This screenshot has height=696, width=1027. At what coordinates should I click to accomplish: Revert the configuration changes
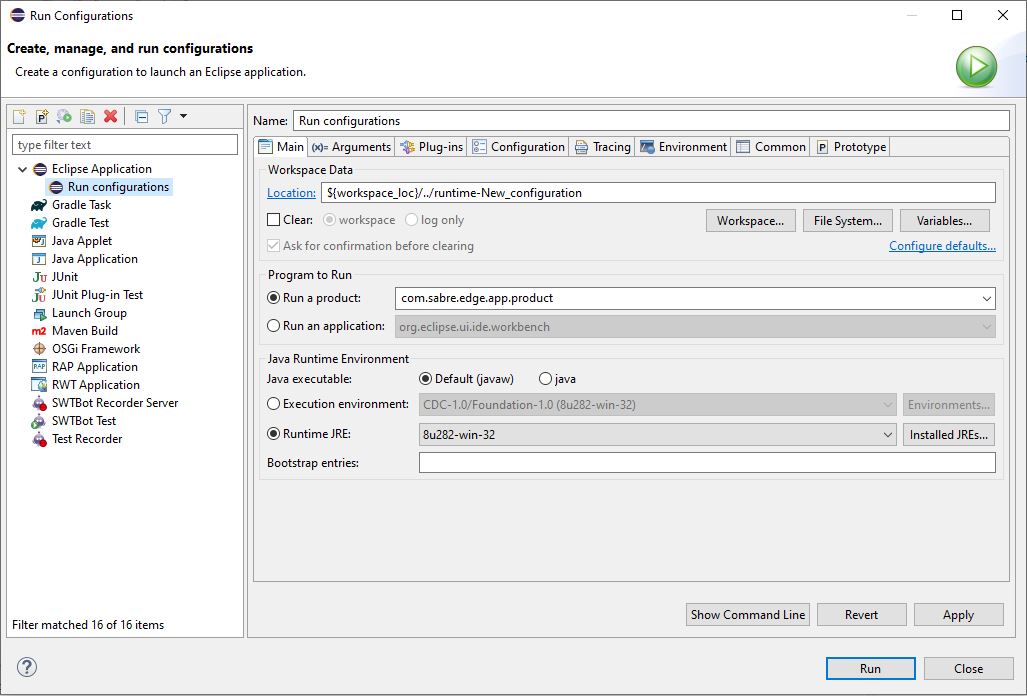point(861,615)
